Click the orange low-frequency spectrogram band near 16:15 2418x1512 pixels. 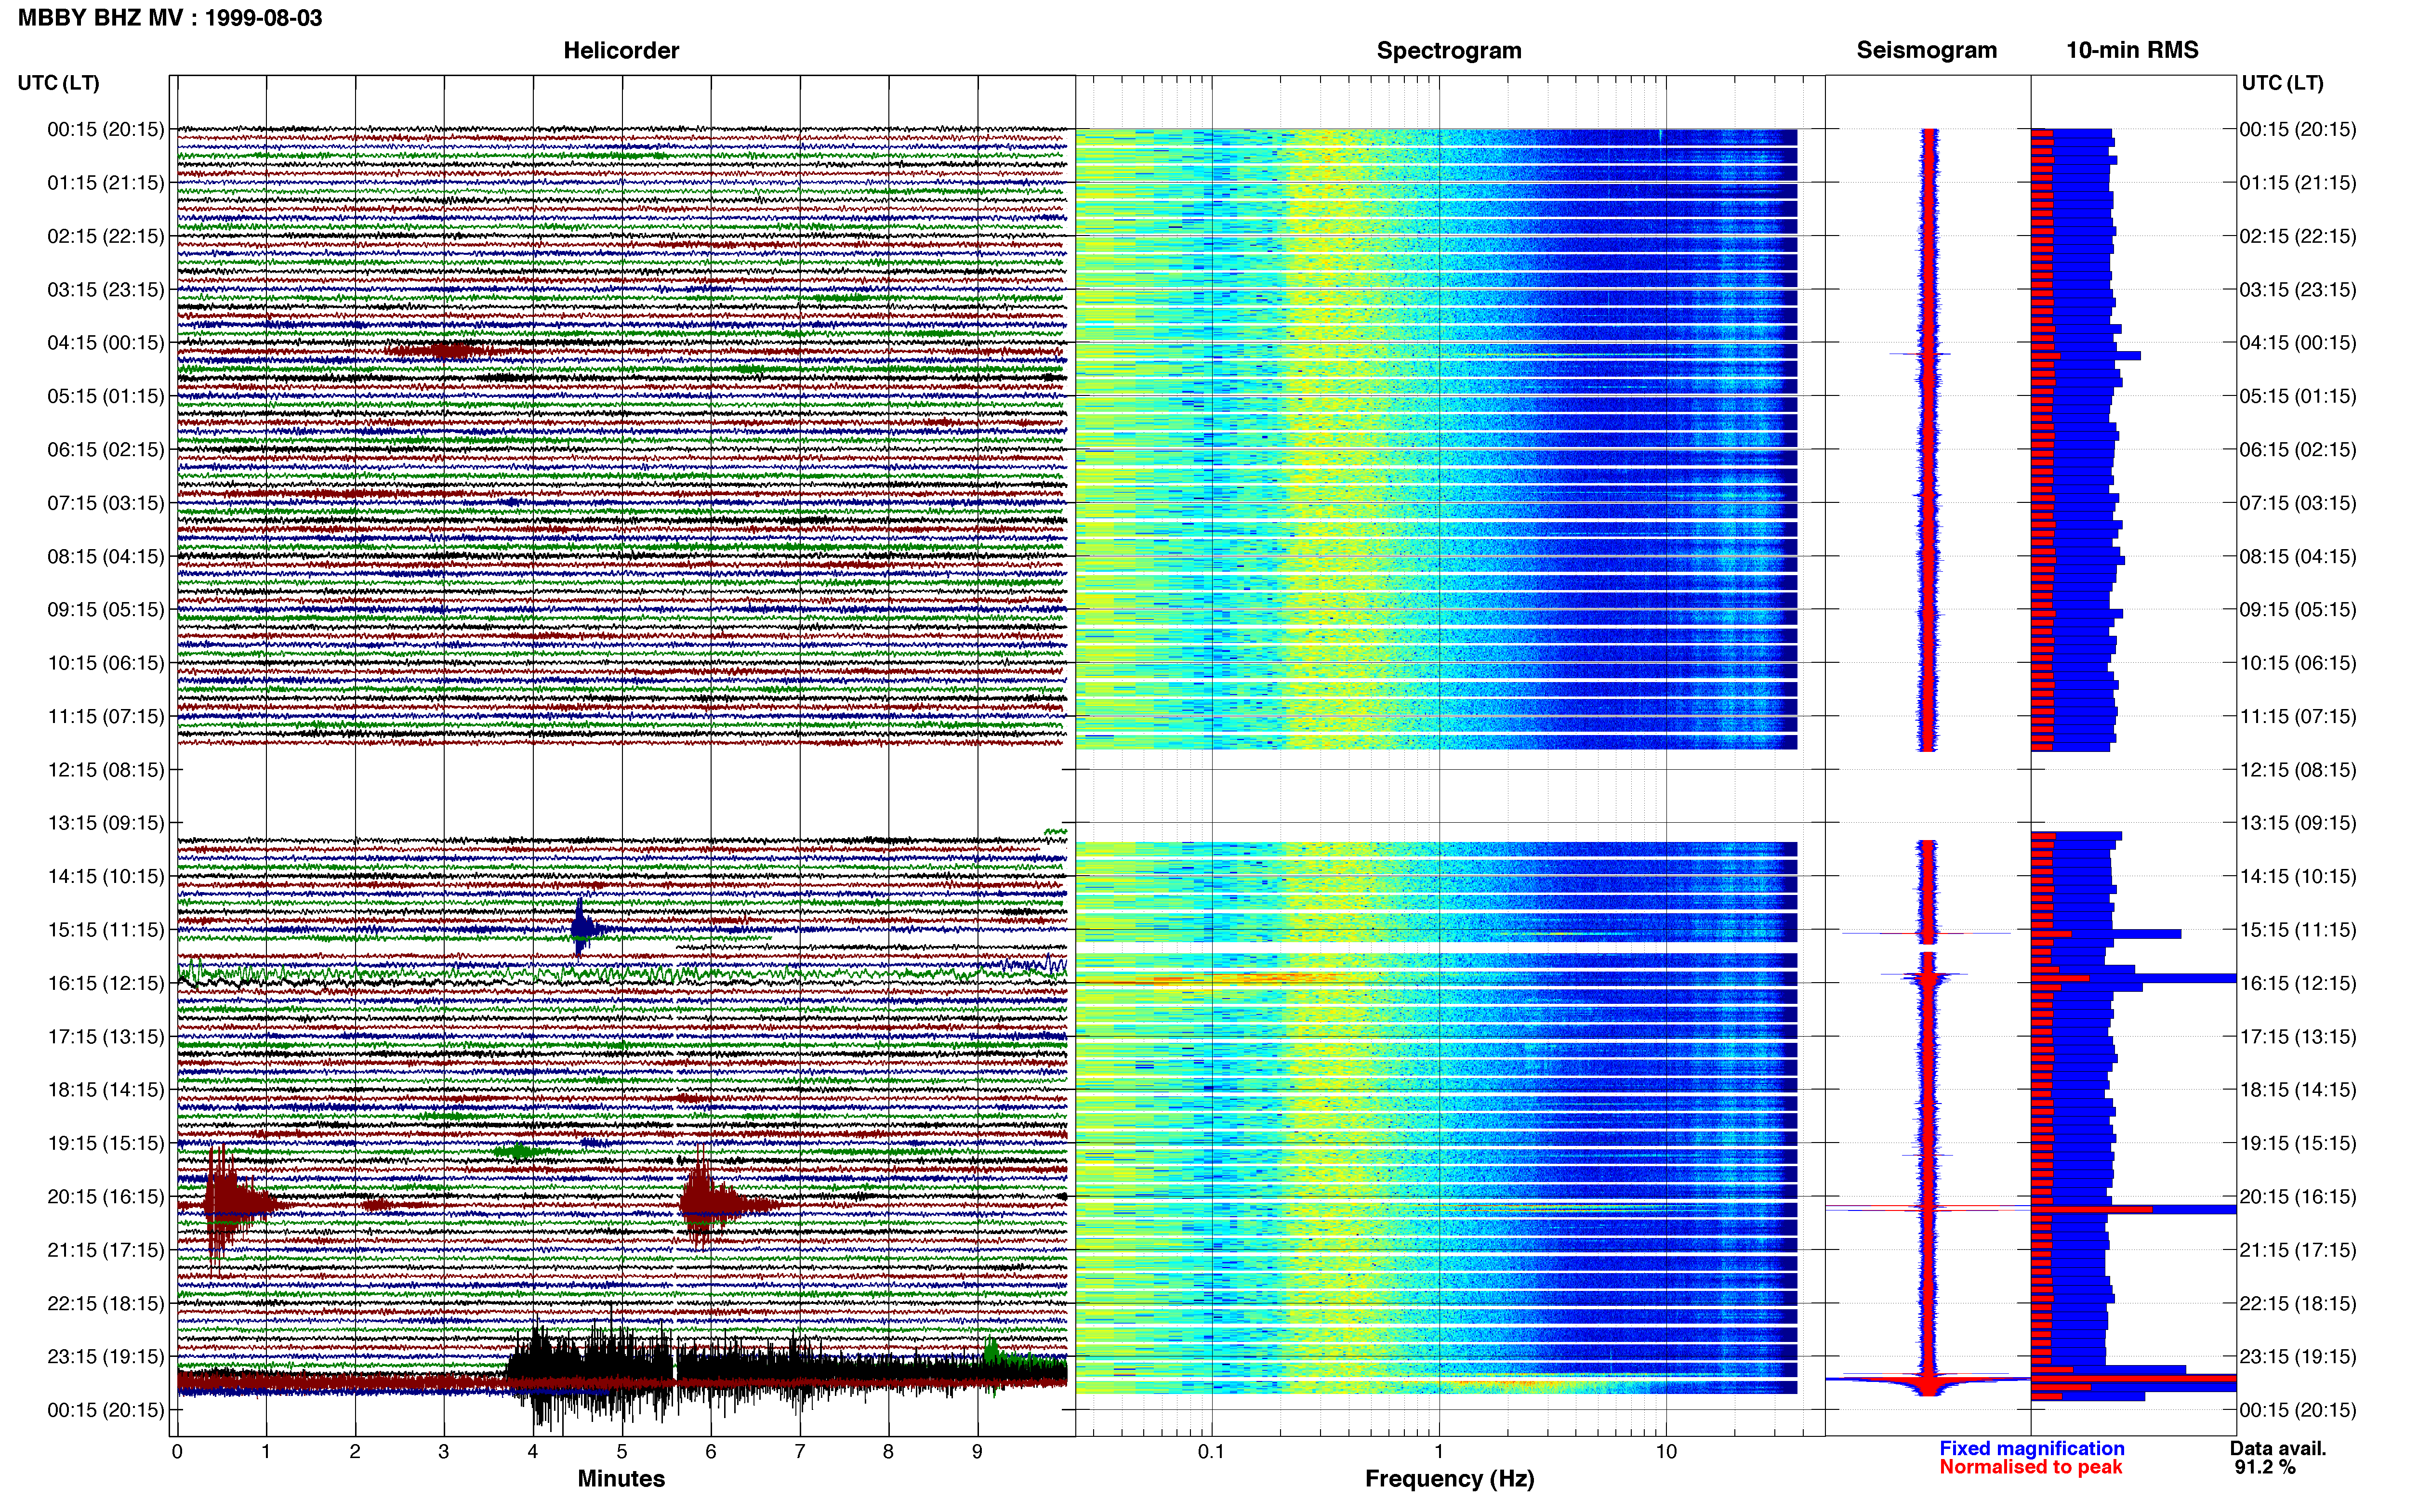1245,979
